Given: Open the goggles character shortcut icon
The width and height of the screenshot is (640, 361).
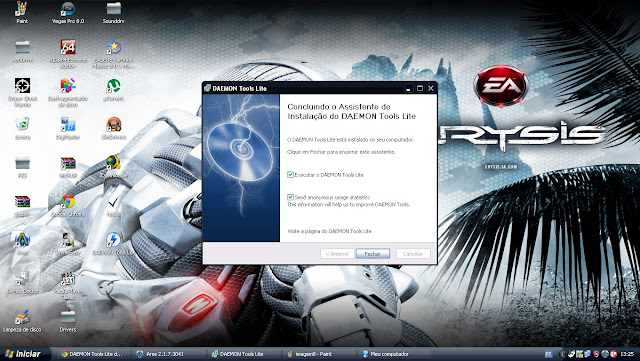Looking at the screenshot, I should [x=113, y=124].
